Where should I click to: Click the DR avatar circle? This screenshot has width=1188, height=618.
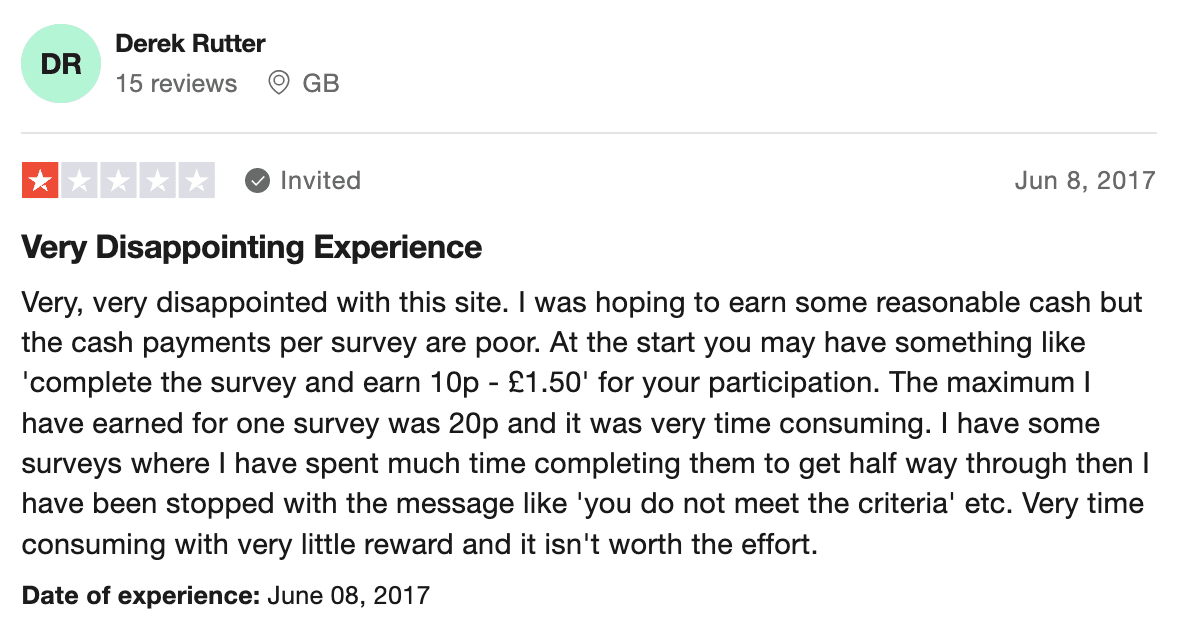coord(61,64)
